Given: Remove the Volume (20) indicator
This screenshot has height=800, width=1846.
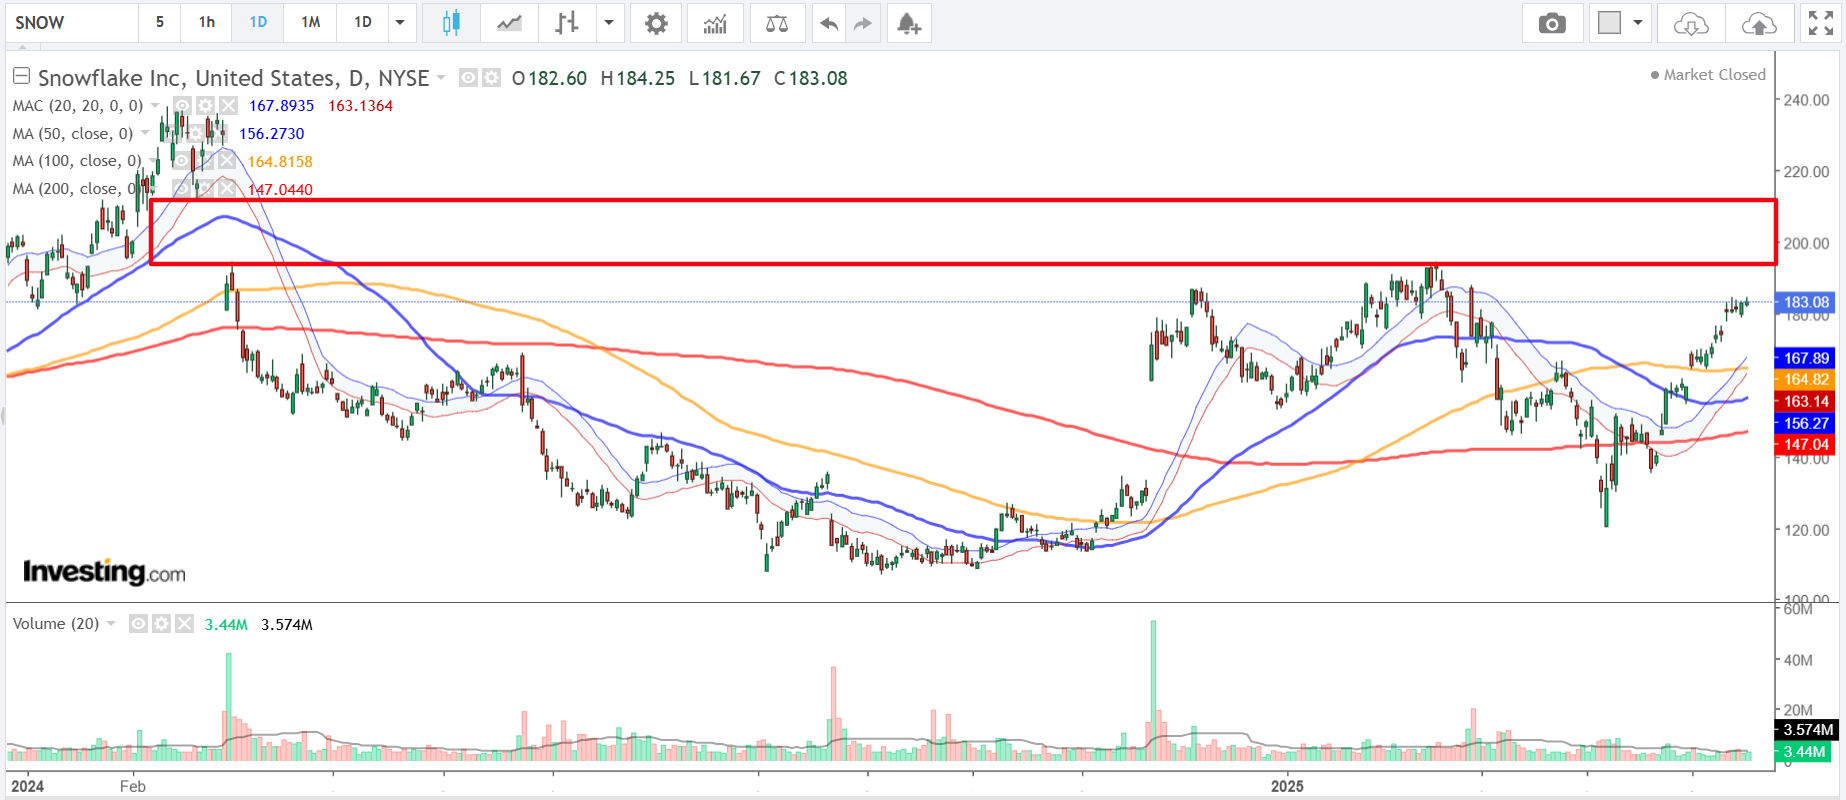Looking at the screenshot, I should (x=184, y=623).
